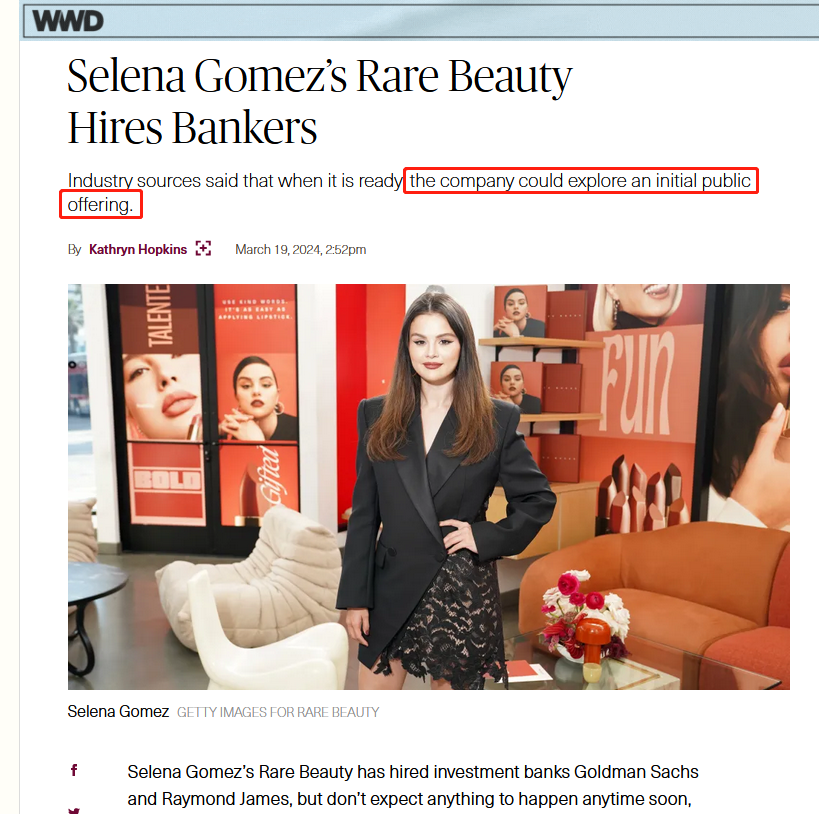Click the subheading beginning "Industry sources said"

coord(409,192)
